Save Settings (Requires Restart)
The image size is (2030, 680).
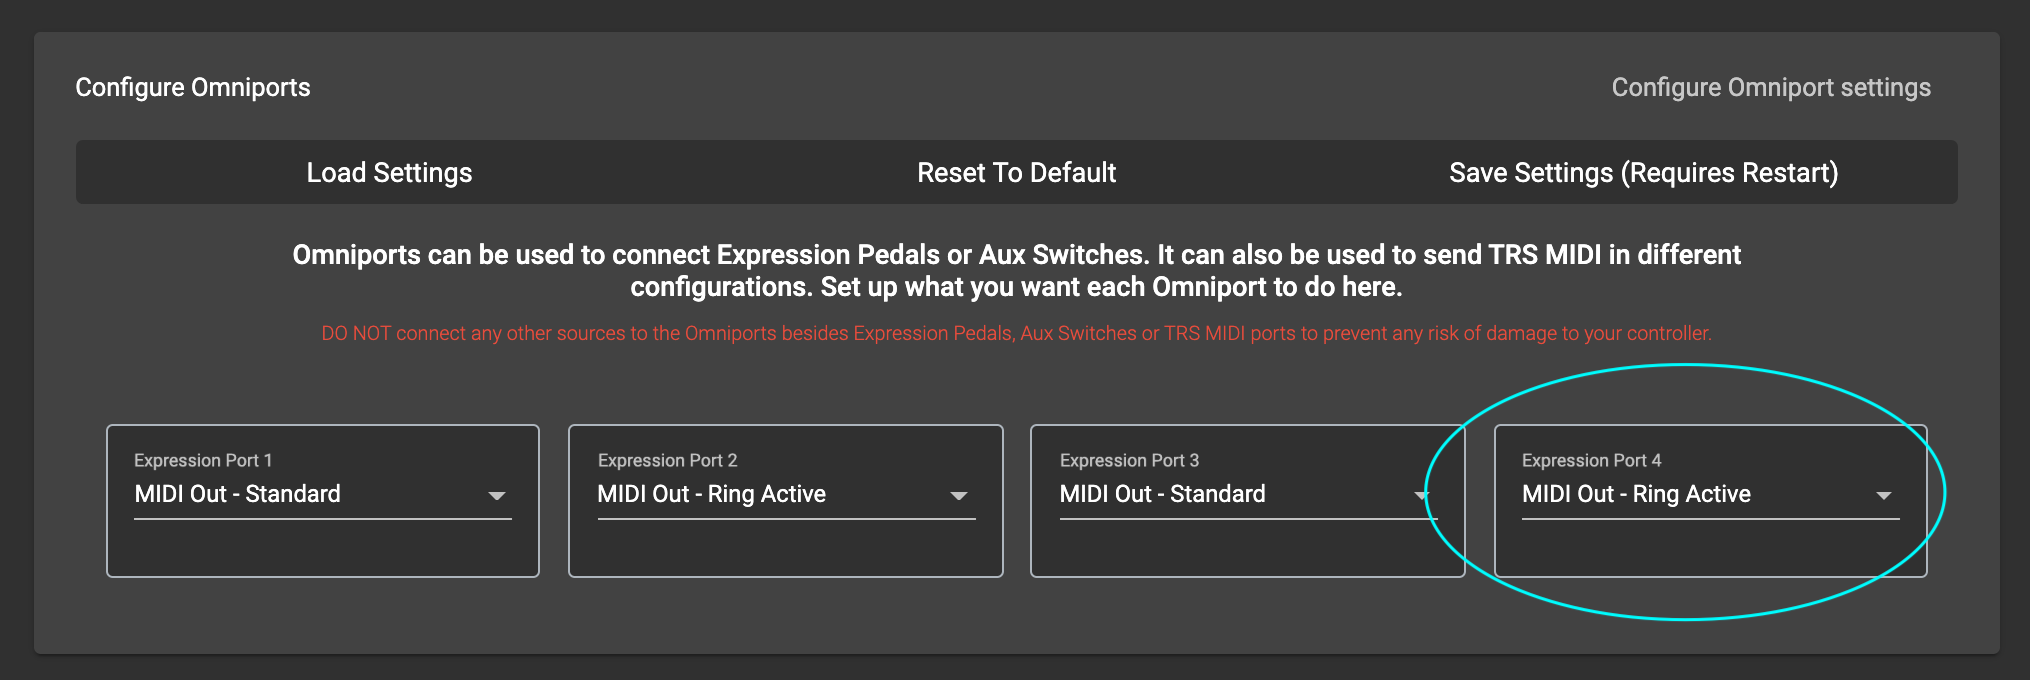coord(1643,173)
